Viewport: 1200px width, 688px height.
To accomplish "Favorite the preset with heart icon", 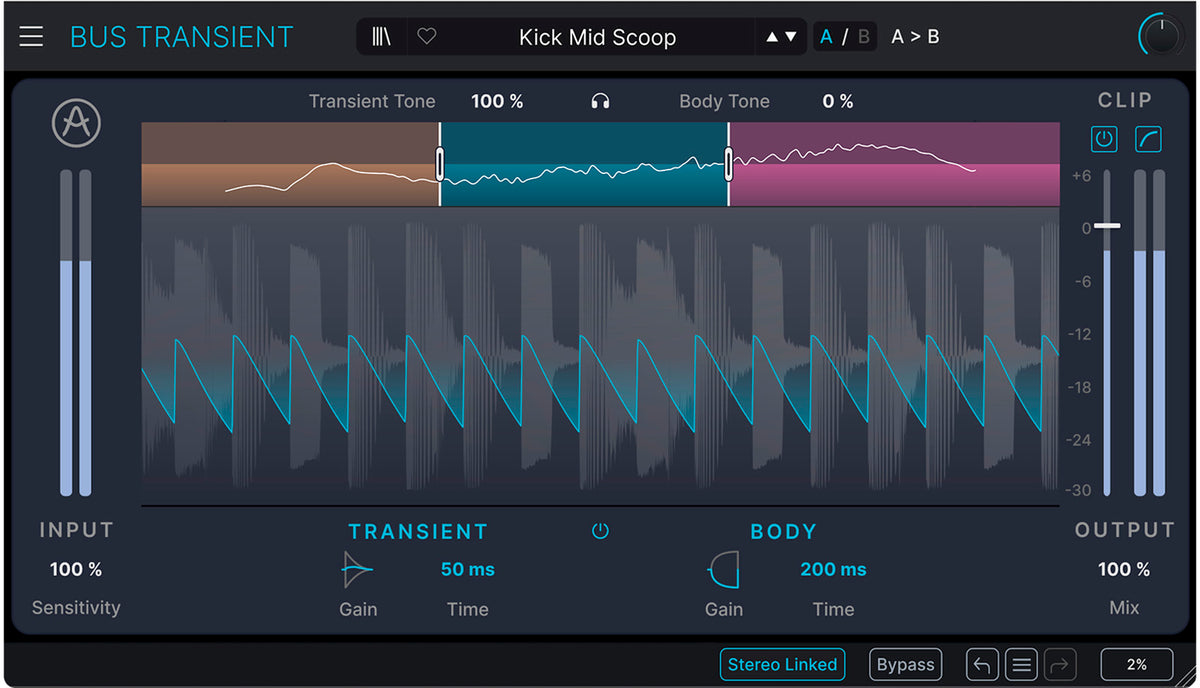I will (427, 37).
